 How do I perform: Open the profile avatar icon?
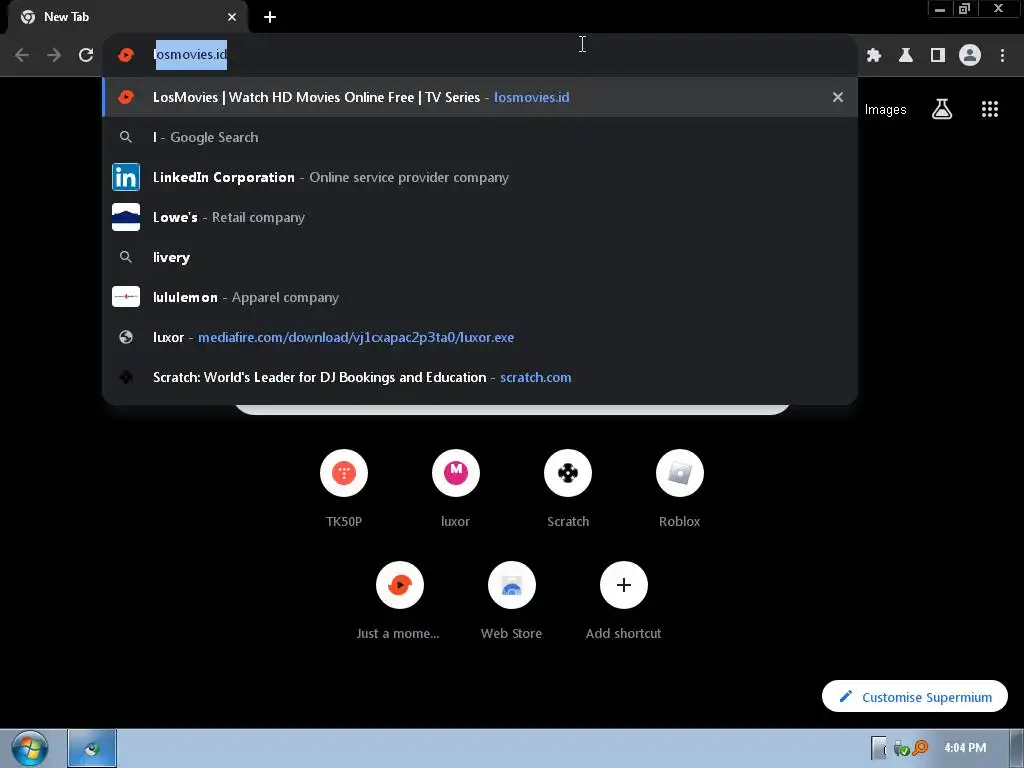pyautogui.click(x=970, y=55)
